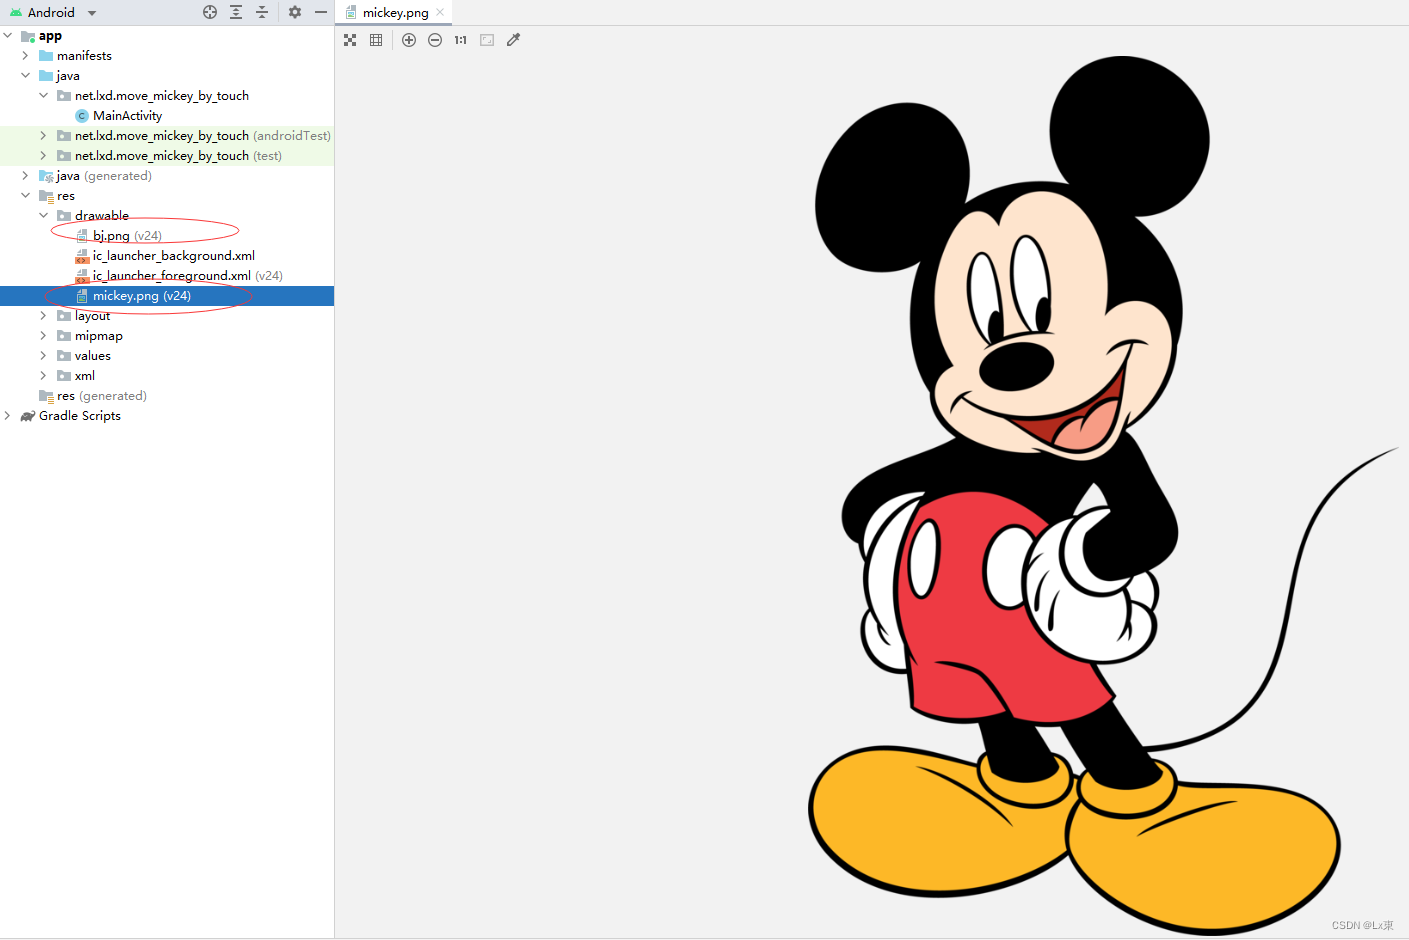Collapse the net.lxd.move_mickey_by_touch main package
The height and width of the screenshot is (940, 1409).
click(x=44, y=96)
